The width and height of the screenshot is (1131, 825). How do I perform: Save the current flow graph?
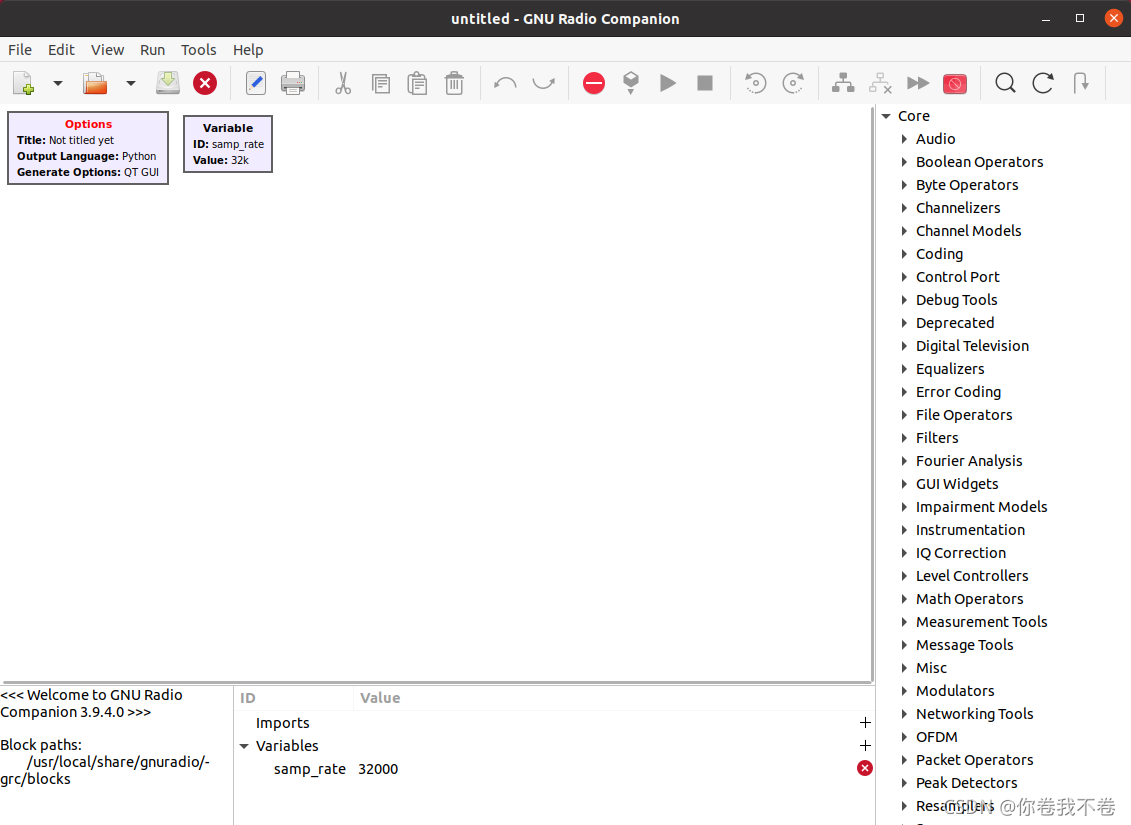tap(168, 83)
